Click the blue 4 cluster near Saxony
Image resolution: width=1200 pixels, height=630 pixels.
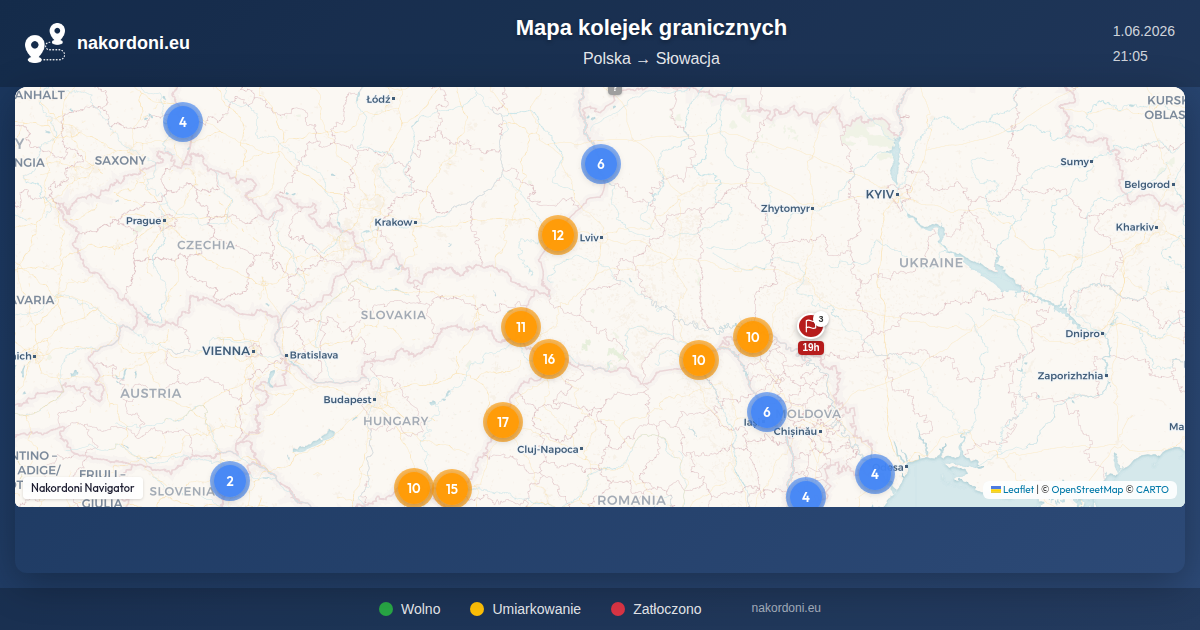point(183,122)
